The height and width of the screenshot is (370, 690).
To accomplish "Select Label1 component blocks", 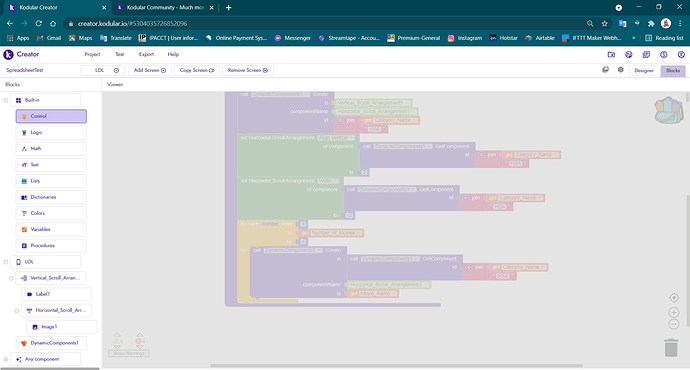I will click(x=56, y=294).
